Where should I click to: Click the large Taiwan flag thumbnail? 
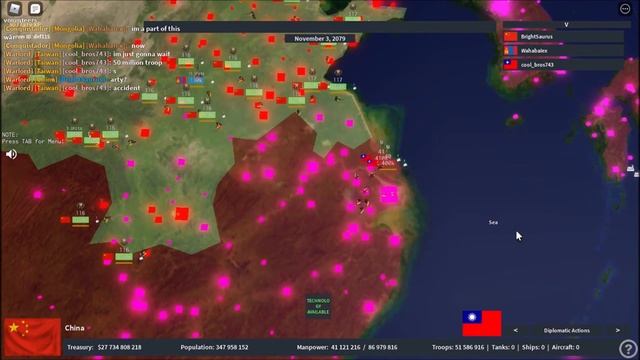(x=482, y=323)
